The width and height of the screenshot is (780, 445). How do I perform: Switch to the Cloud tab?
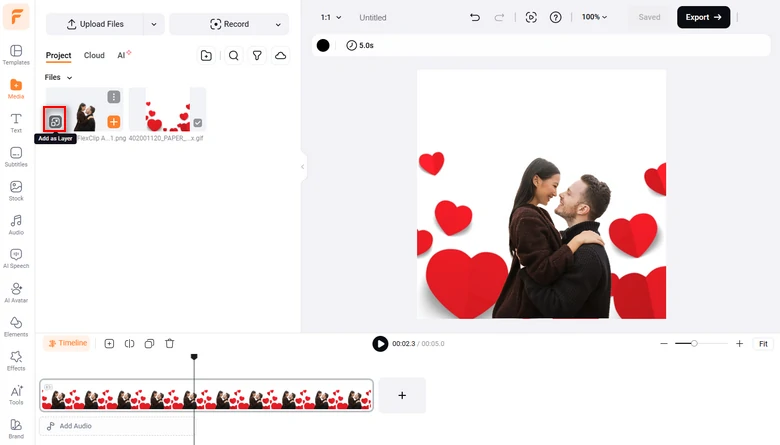click(x=94, y=55)
